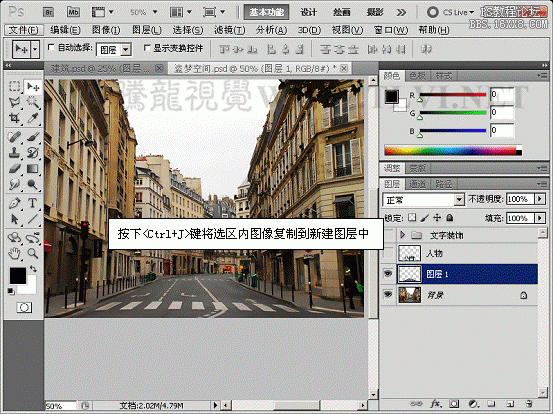The width and height of the screenshot is (553, 414).
Task: Open the 不透明度 opacity arrow
Action: [540, 199]
